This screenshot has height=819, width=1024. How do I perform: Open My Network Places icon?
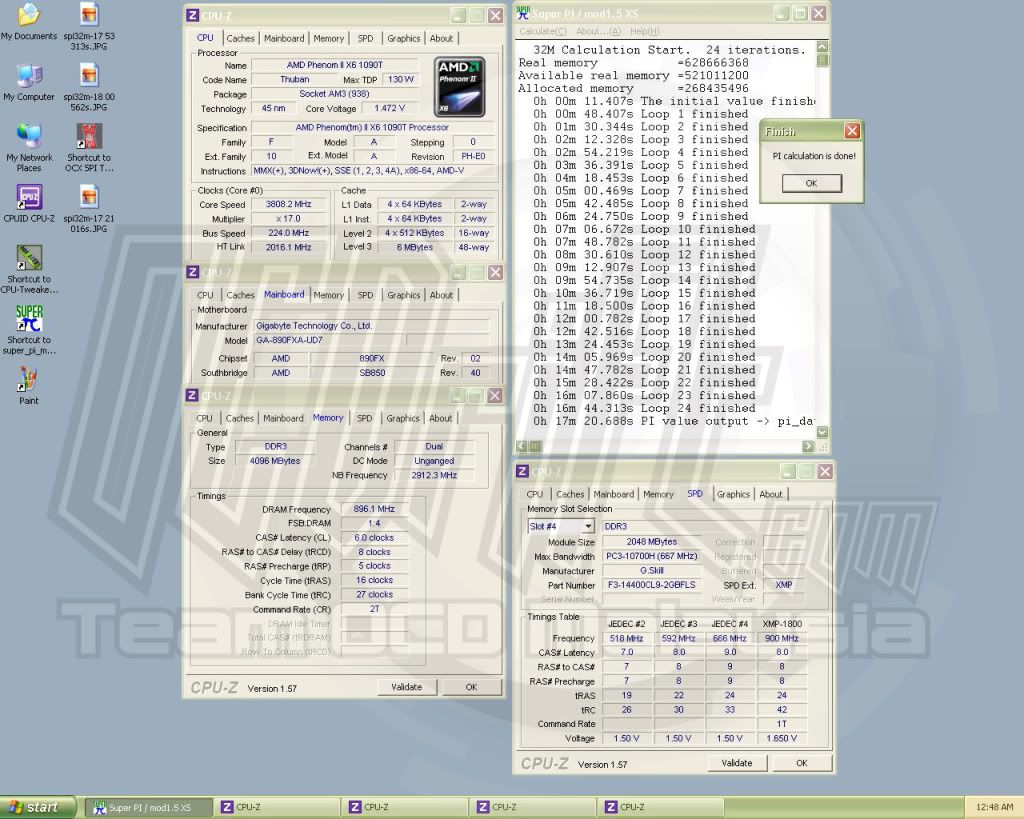pyautogui.click(x=29, y=138)
